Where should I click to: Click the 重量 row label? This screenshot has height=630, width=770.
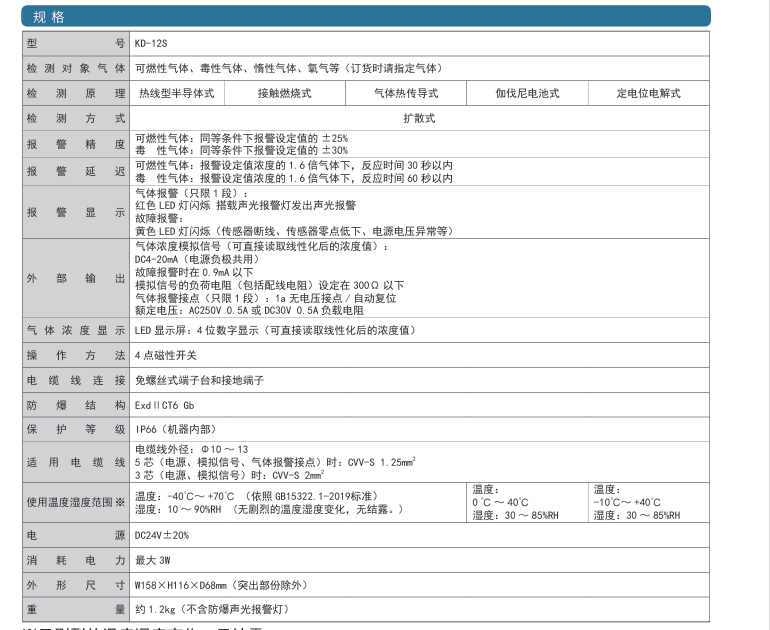click(76, 609)
